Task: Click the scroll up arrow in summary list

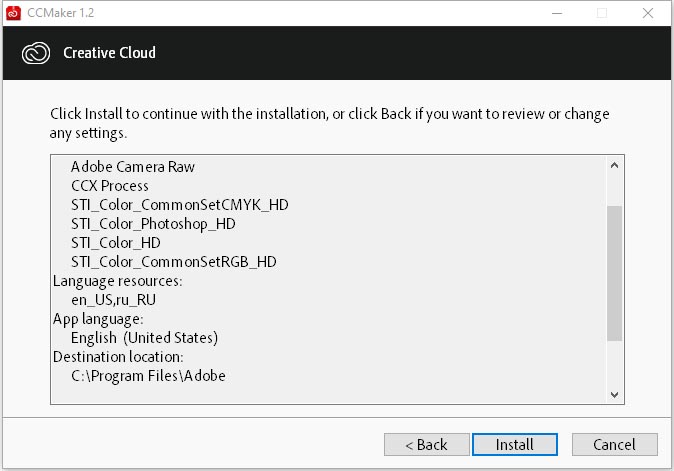Action: [x=614, y=165]
